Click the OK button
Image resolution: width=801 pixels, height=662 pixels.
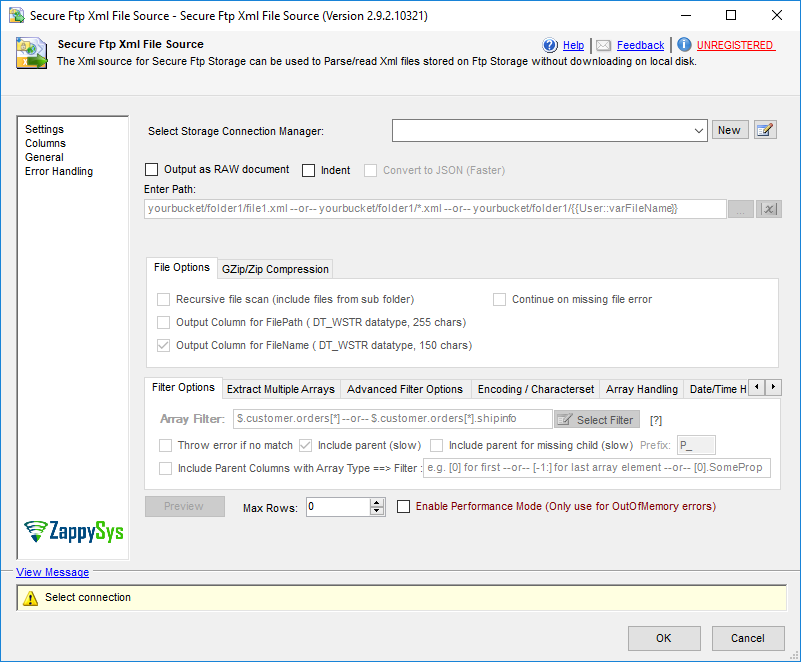(x=664, y=638)
